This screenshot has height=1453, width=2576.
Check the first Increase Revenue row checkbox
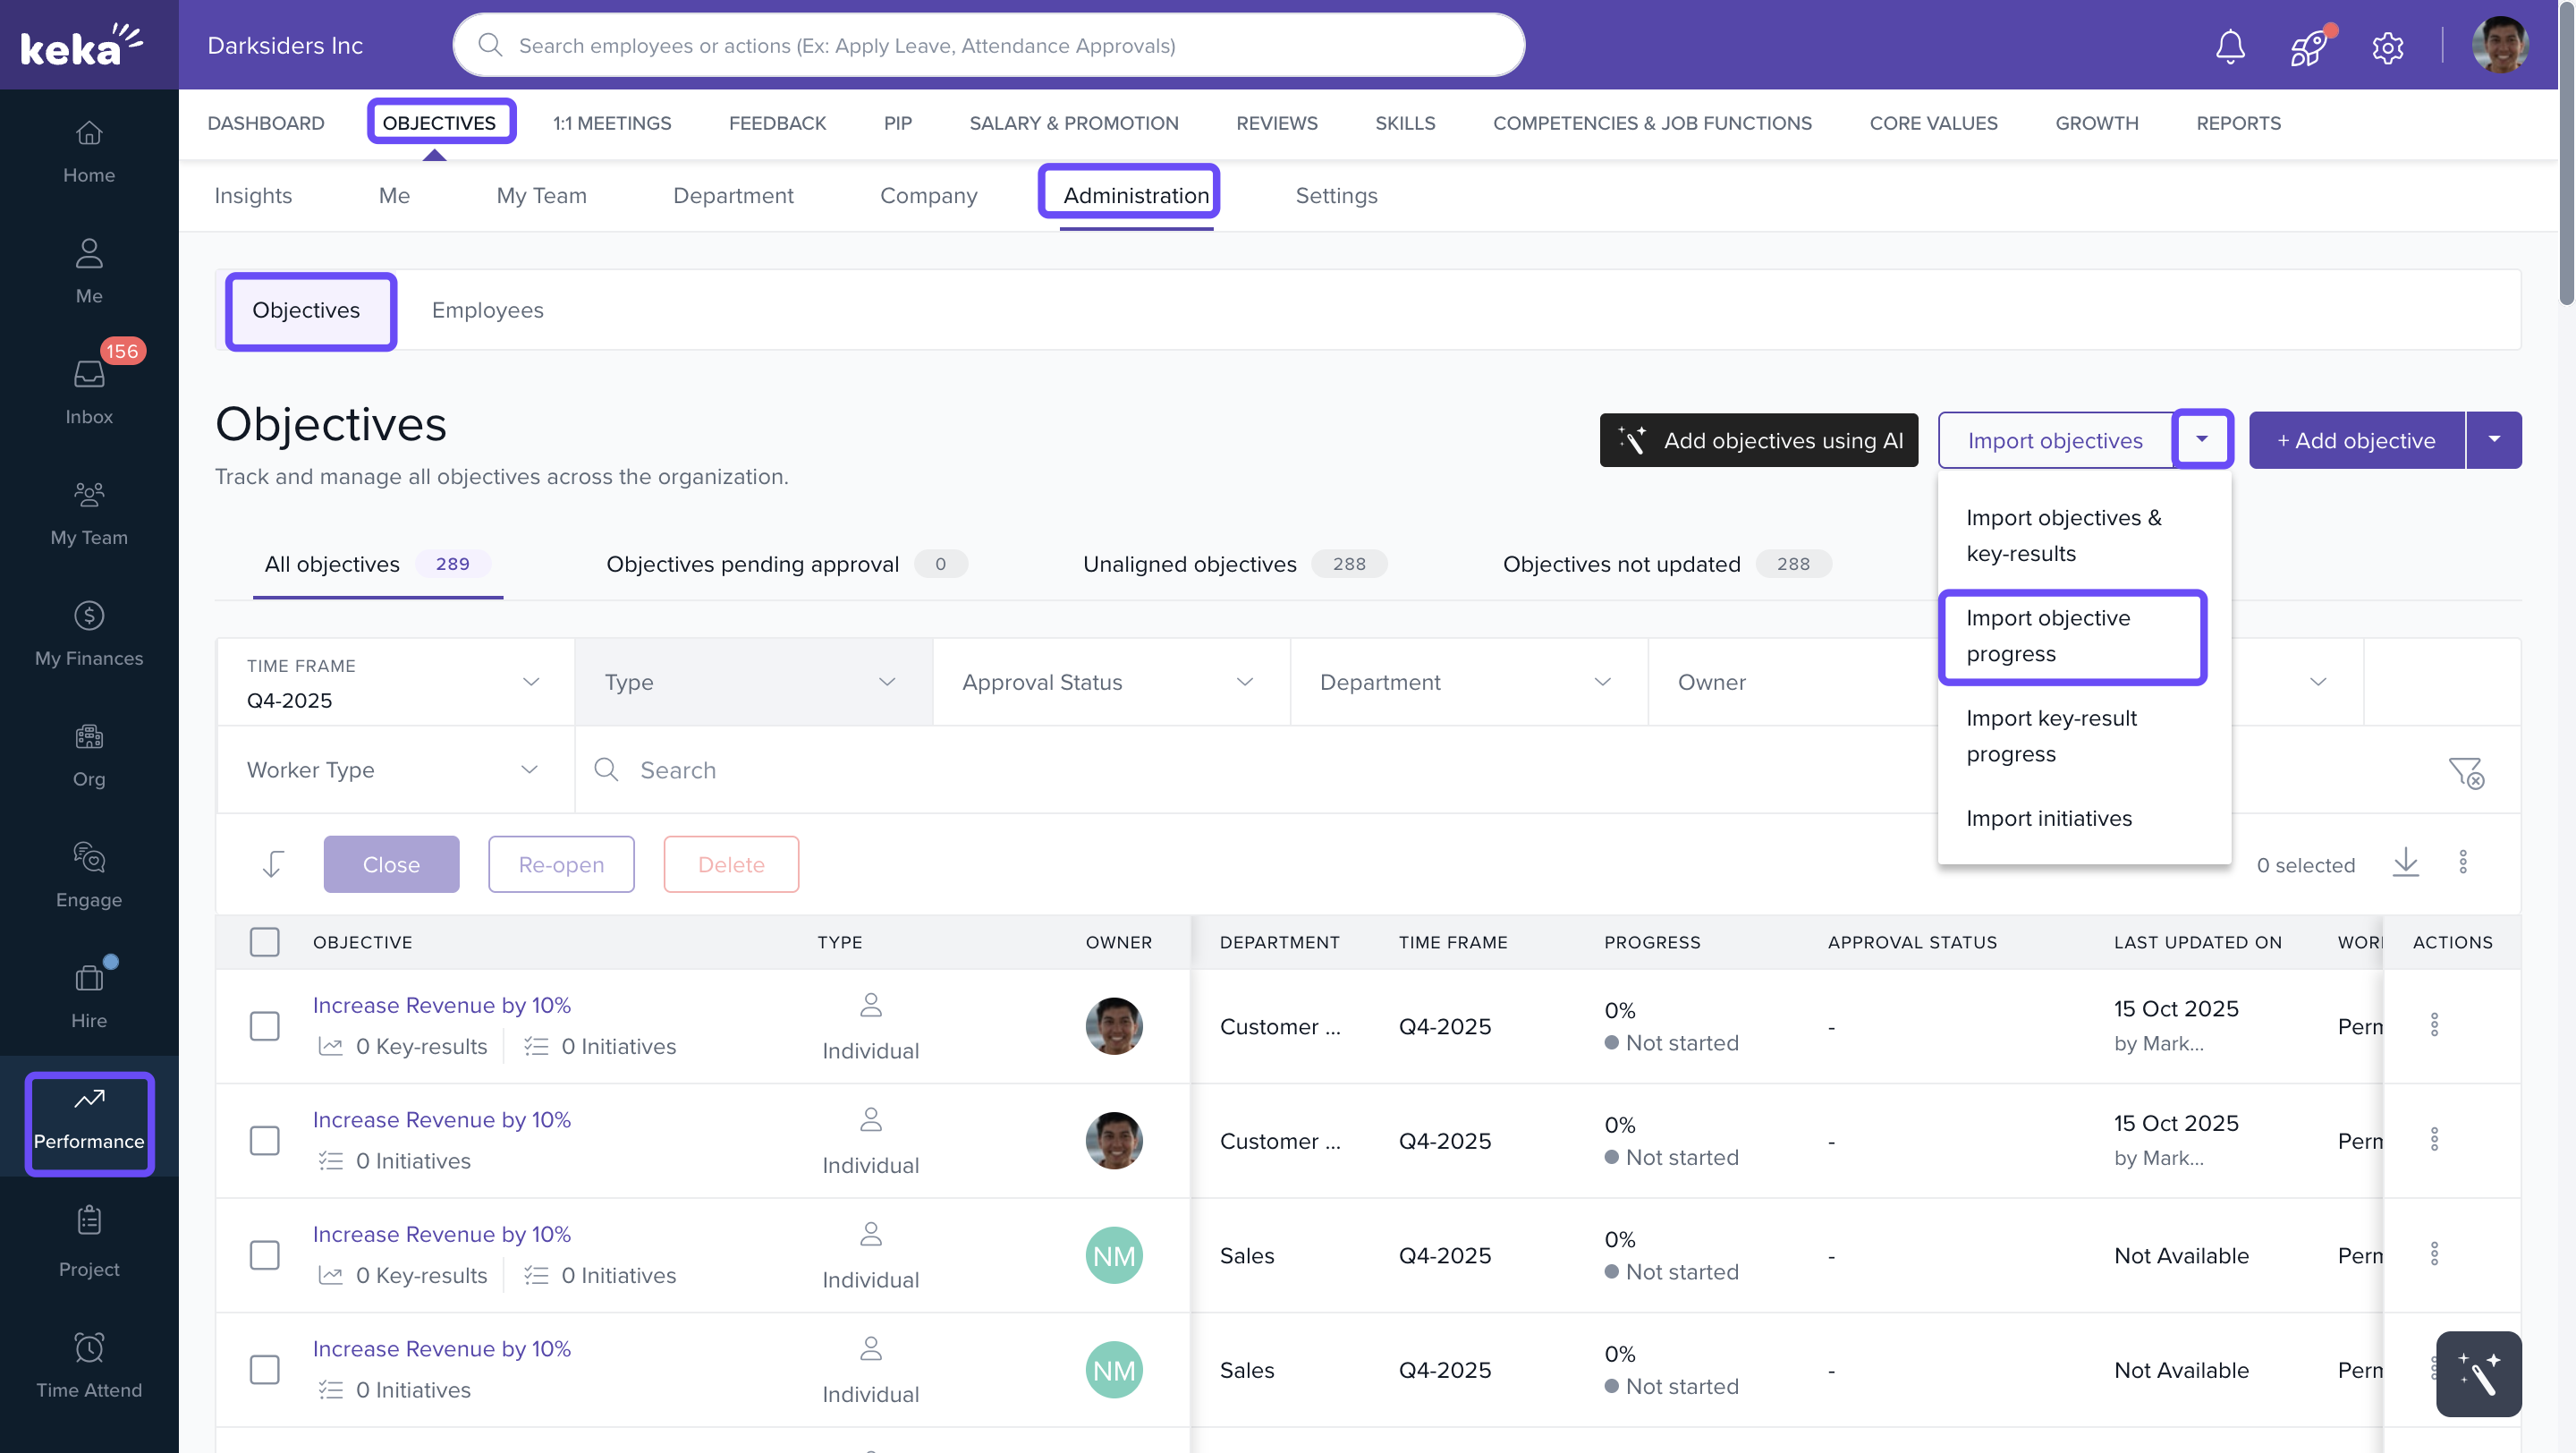pos(264,1026)
